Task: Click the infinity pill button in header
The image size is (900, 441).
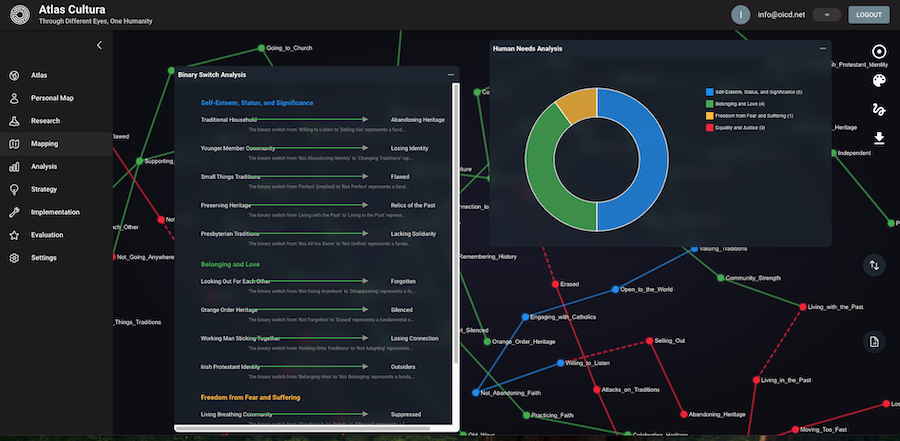Action: click(827, 15)
